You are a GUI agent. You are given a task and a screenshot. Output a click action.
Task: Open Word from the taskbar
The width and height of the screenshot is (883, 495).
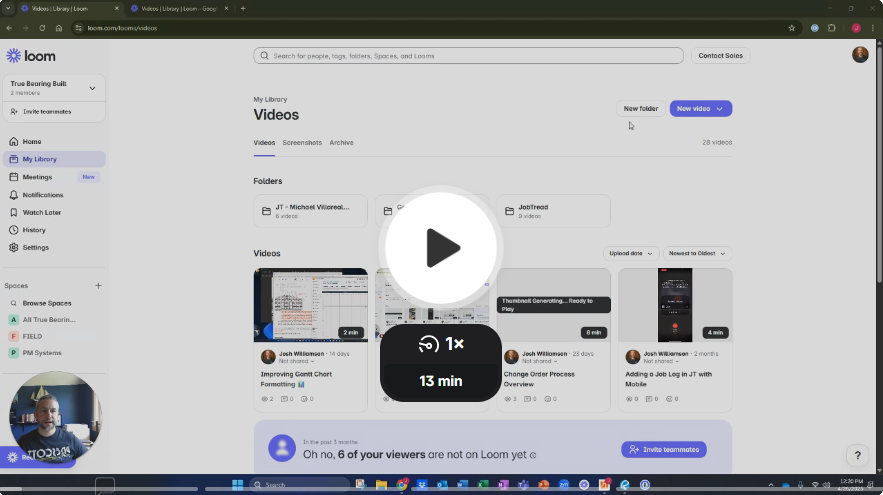tap(462, 485)
